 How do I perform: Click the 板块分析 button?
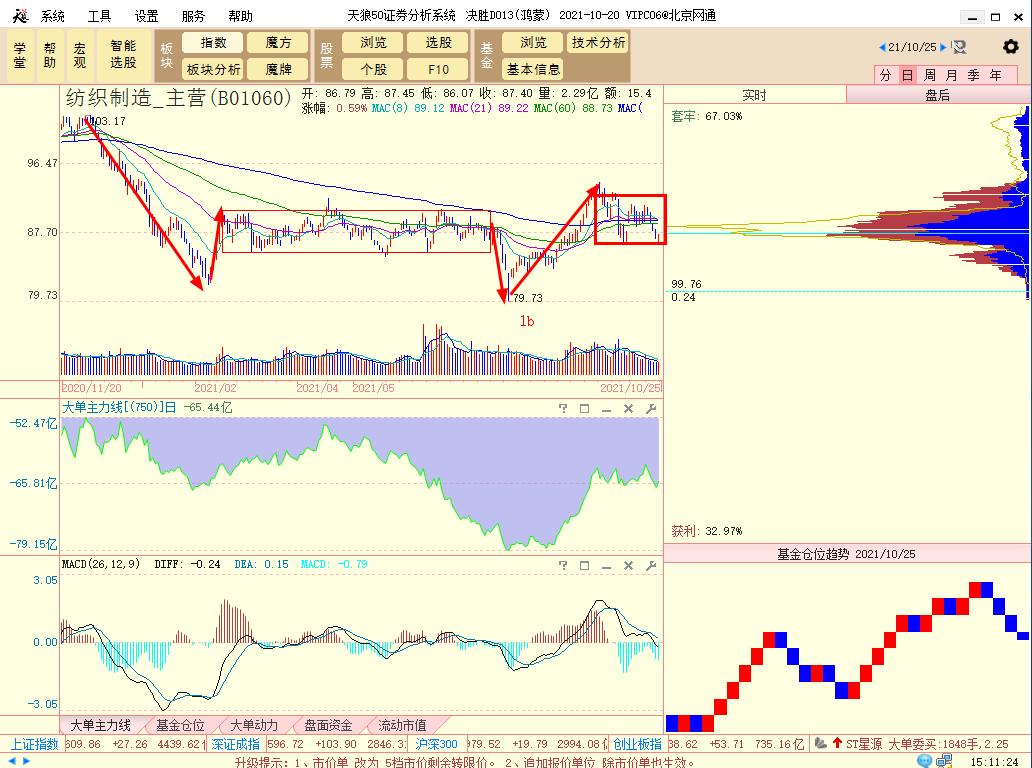coord(213,69)
